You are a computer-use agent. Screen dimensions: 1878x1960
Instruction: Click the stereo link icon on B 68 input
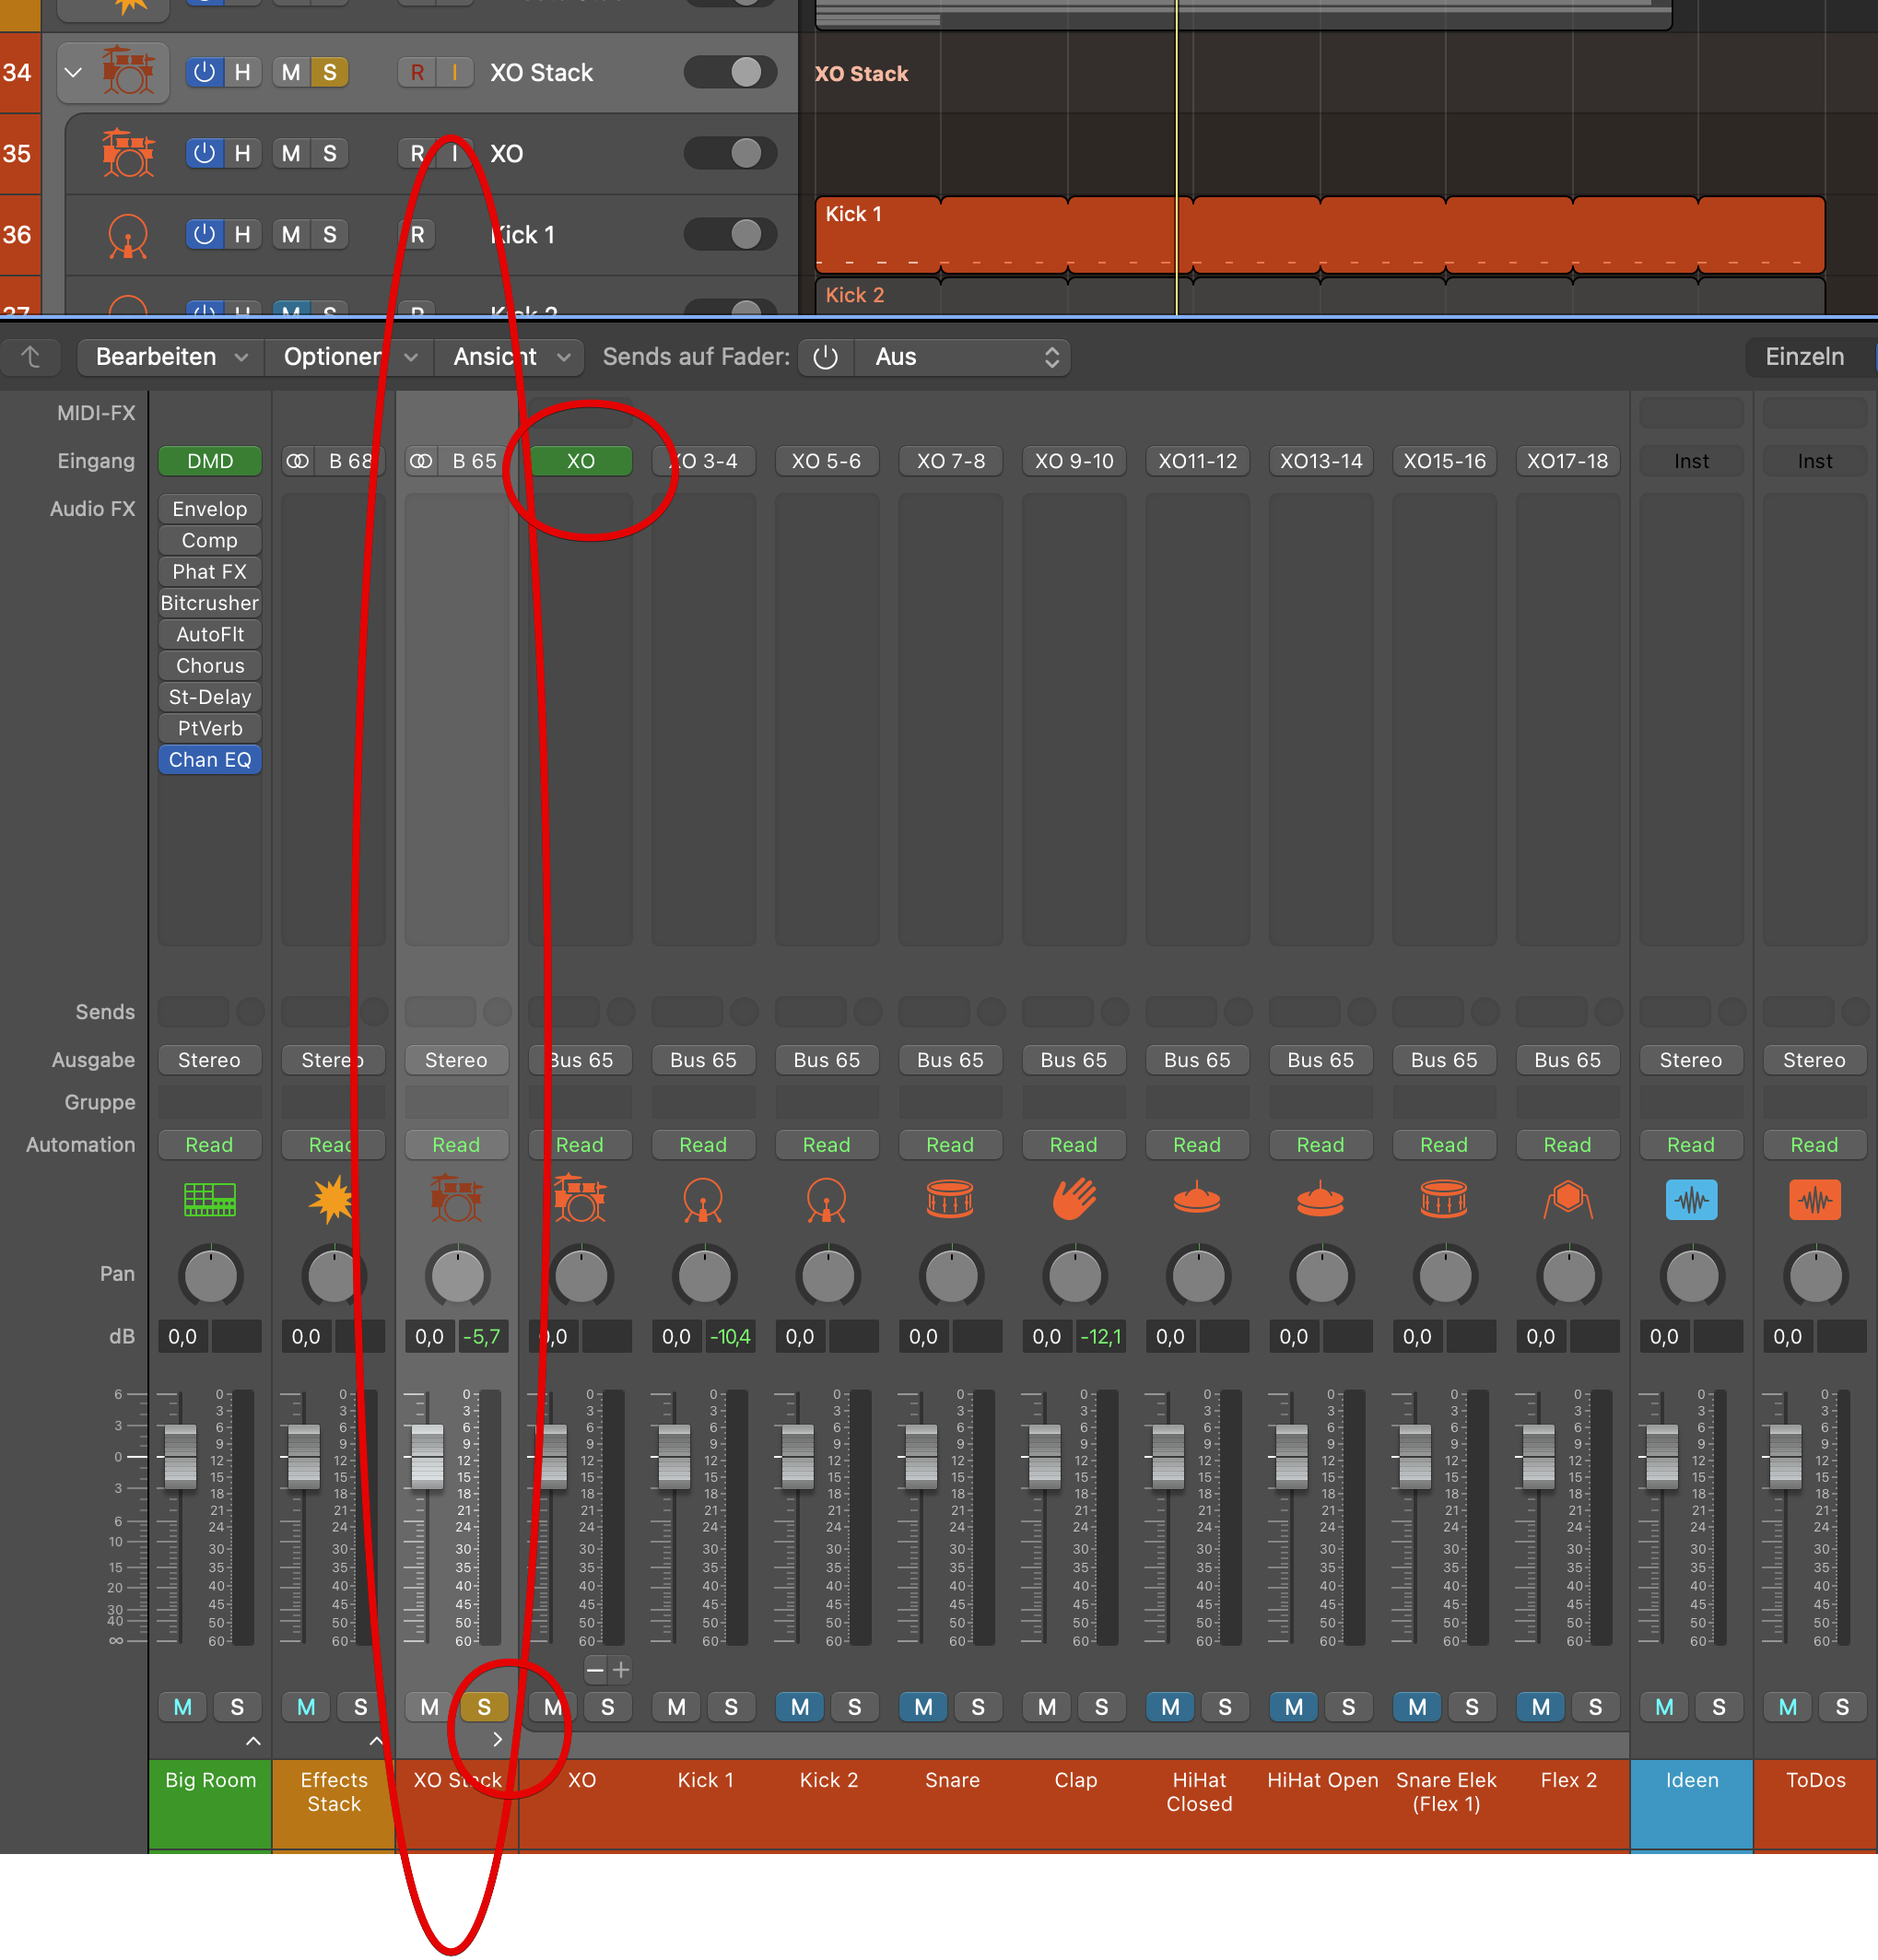(298, 461)
